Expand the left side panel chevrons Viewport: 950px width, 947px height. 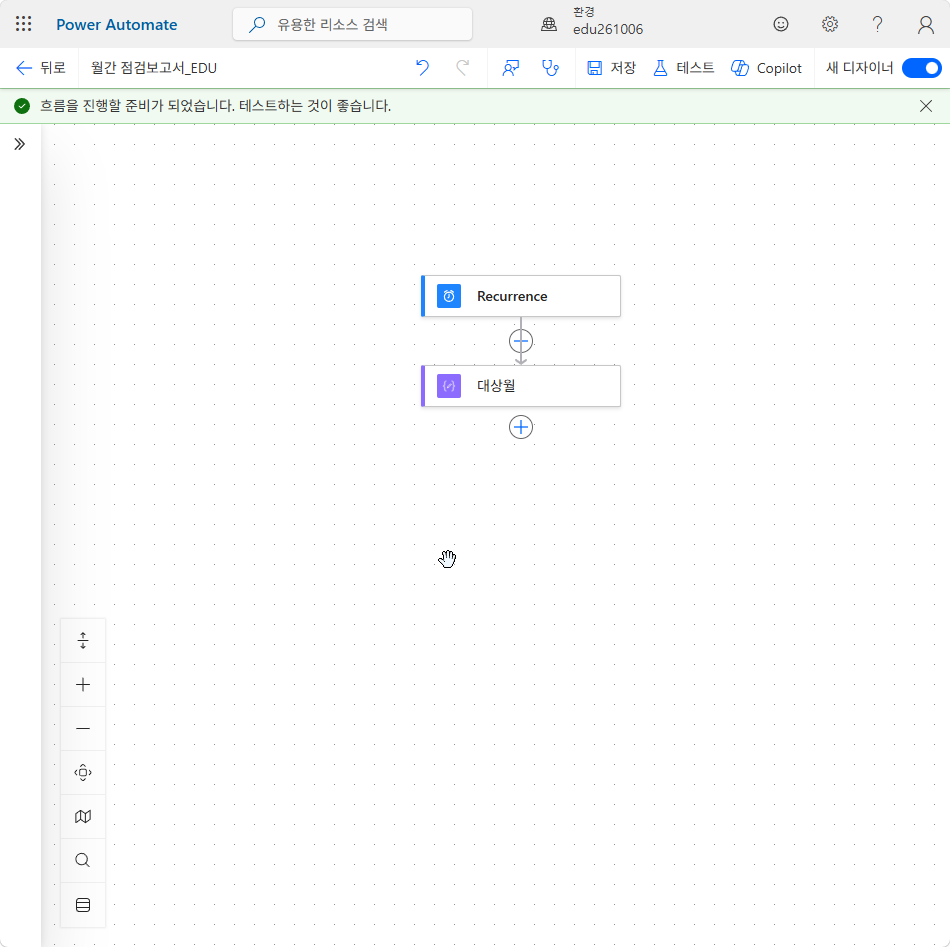click(x=19, y=144)
